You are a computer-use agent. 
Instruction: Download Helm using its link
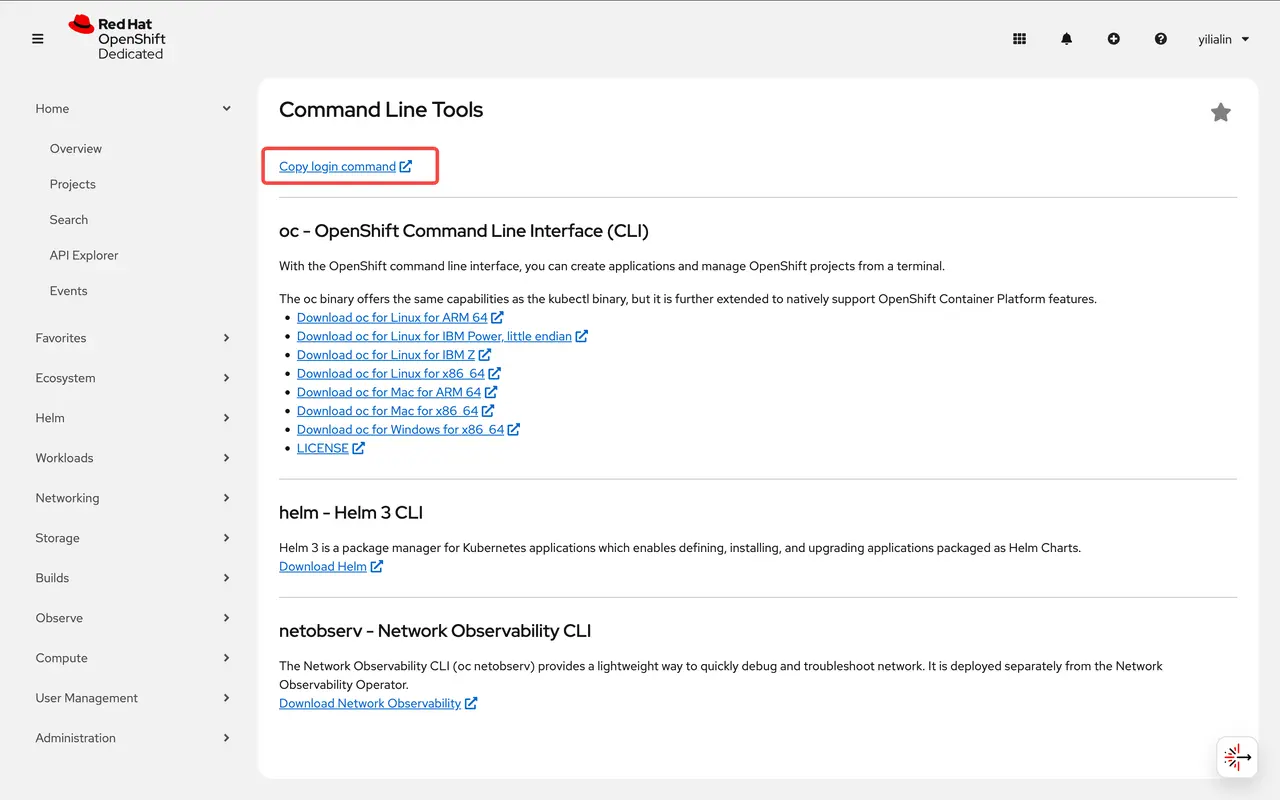click(324, 566)
